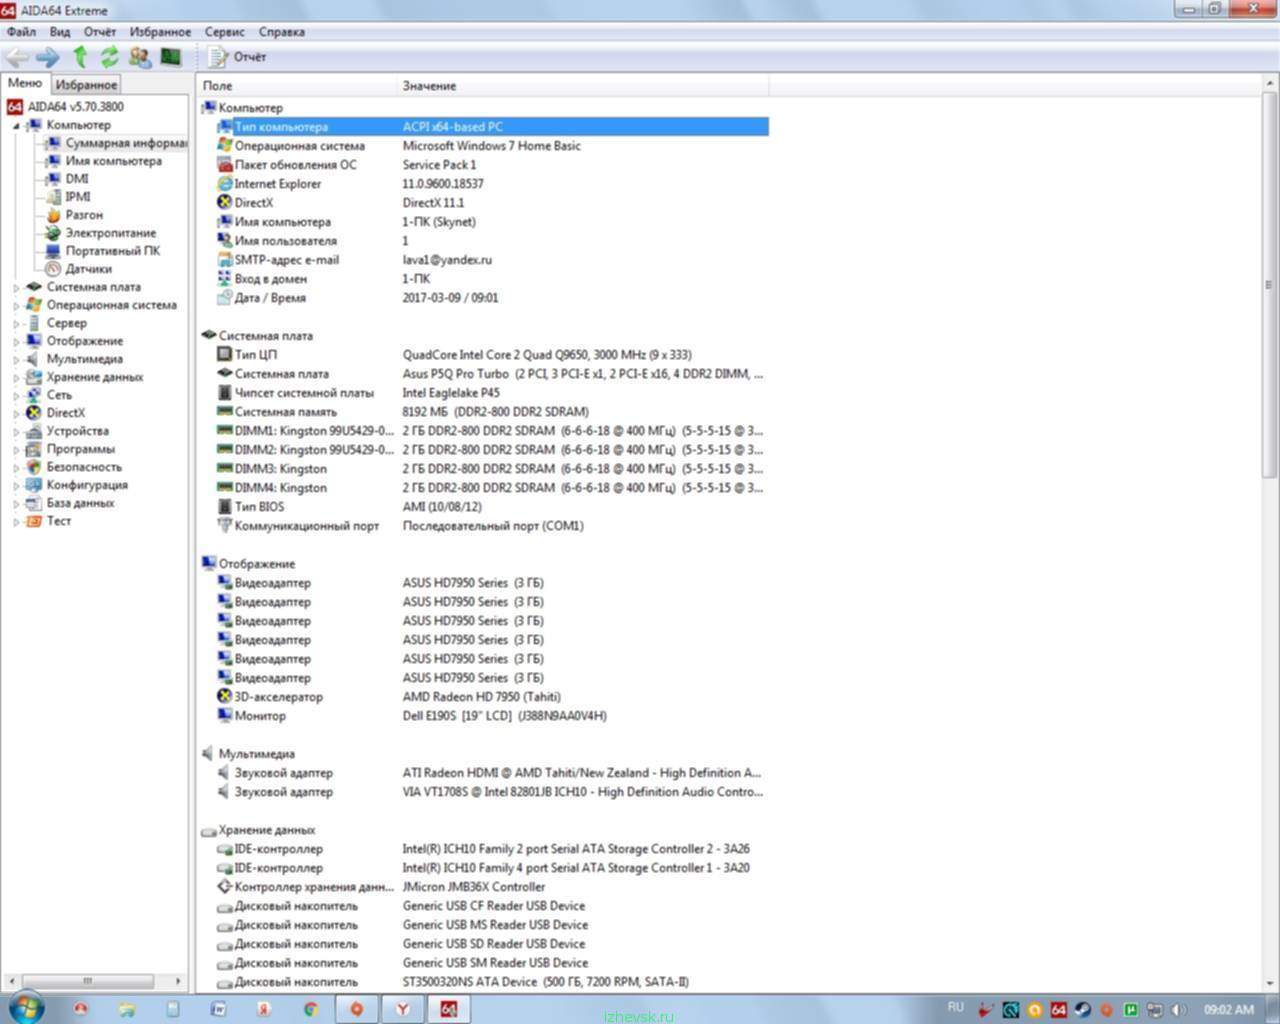Select the SMTP-адрес e-mail row
Image resolution: width=1280 pixels, height=1024 pixels.
(x=492, y=260)
